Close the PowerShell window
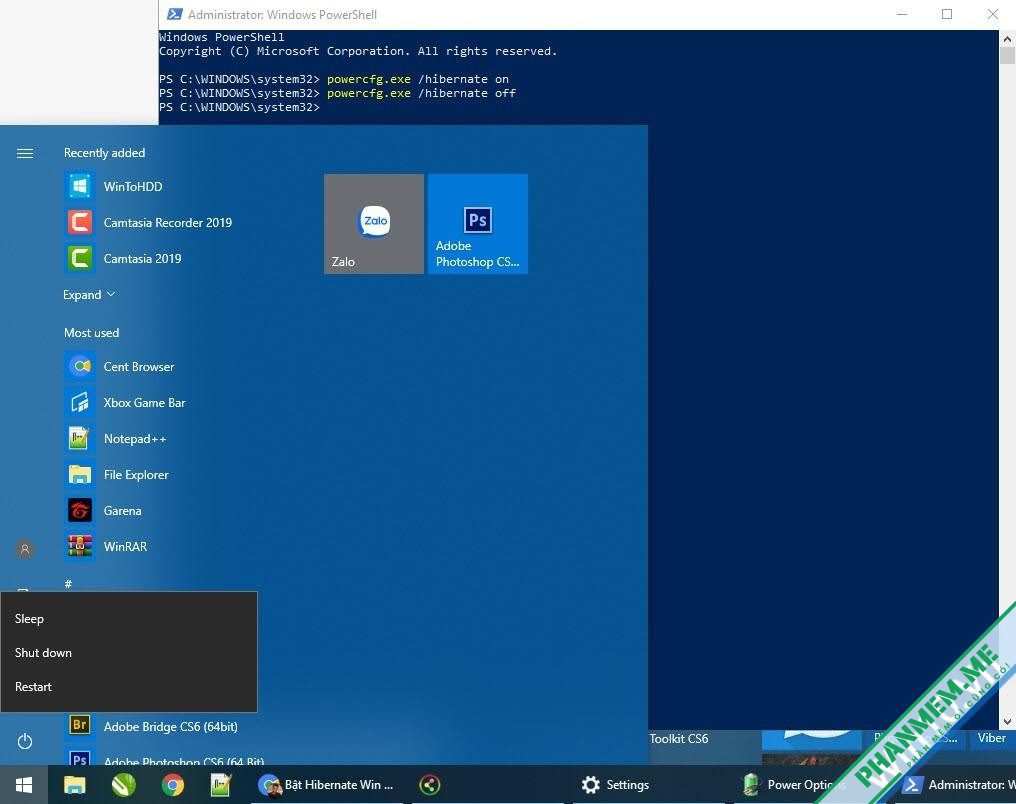The height and width of the screenshot is (804, 1016). click(x=992, y=14)
